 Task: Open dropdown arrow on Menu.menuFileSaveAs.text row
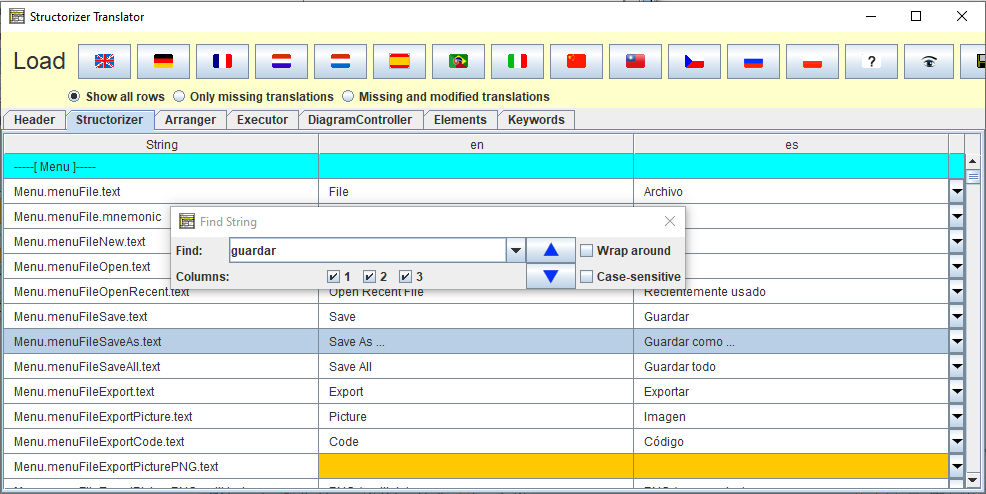click(x=956, y=341)
